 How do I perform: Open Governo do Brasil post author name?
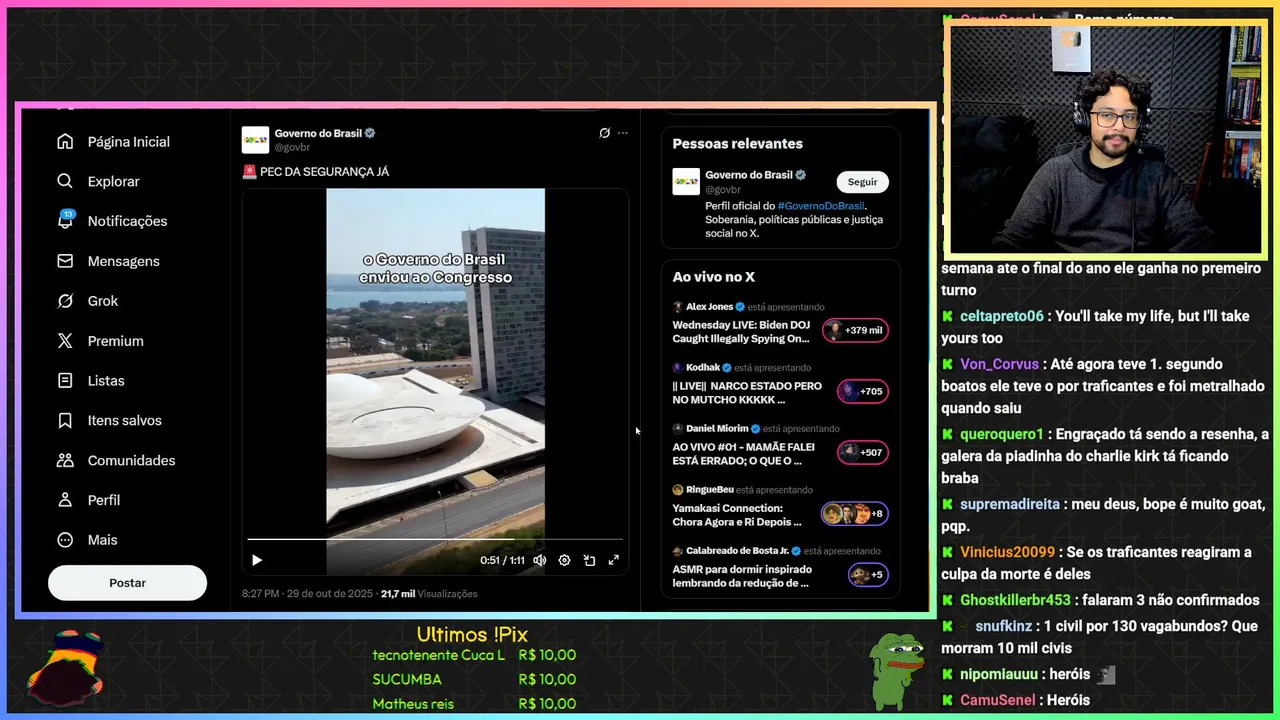pyautogui.click(x=318, y=133)
